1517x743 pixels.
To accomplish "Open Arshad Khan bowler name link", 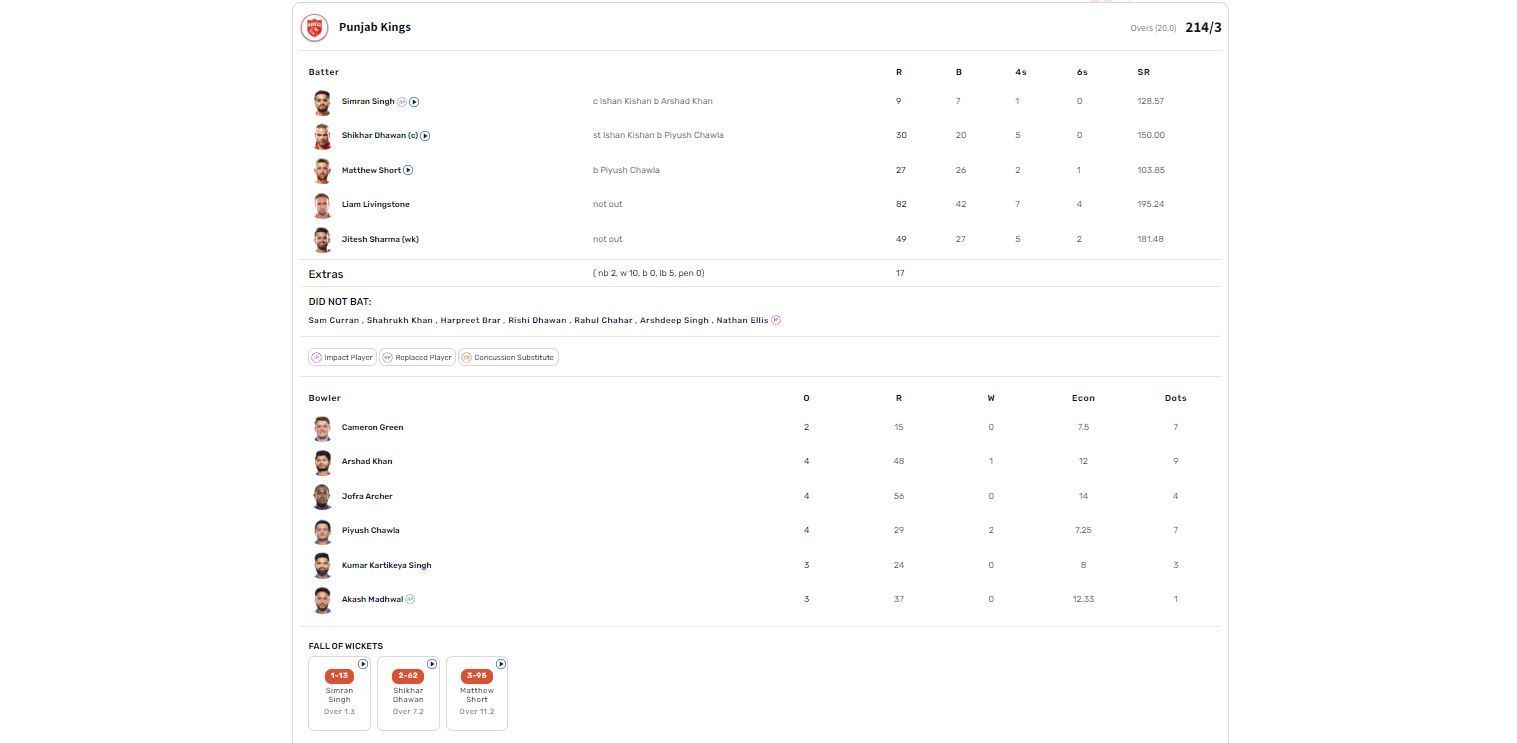I will pyautogui.click(x=367, y=461).
